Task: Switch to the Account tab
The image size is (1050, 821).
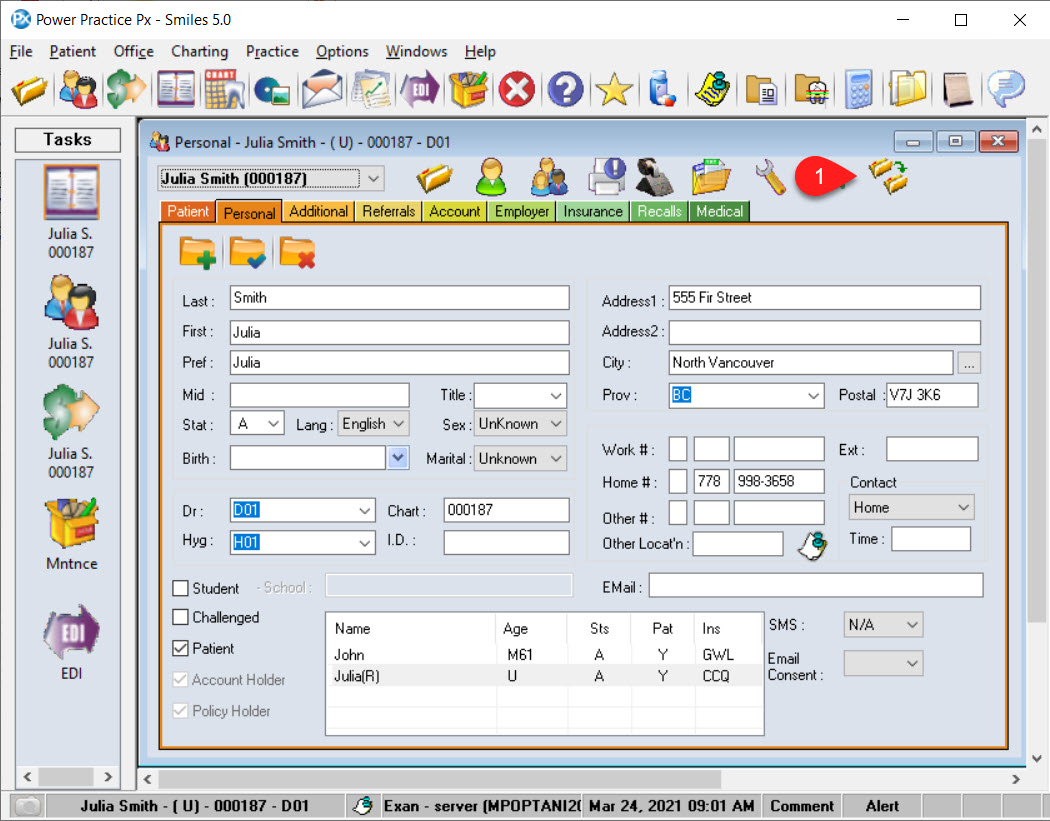Action: [455, 212]
